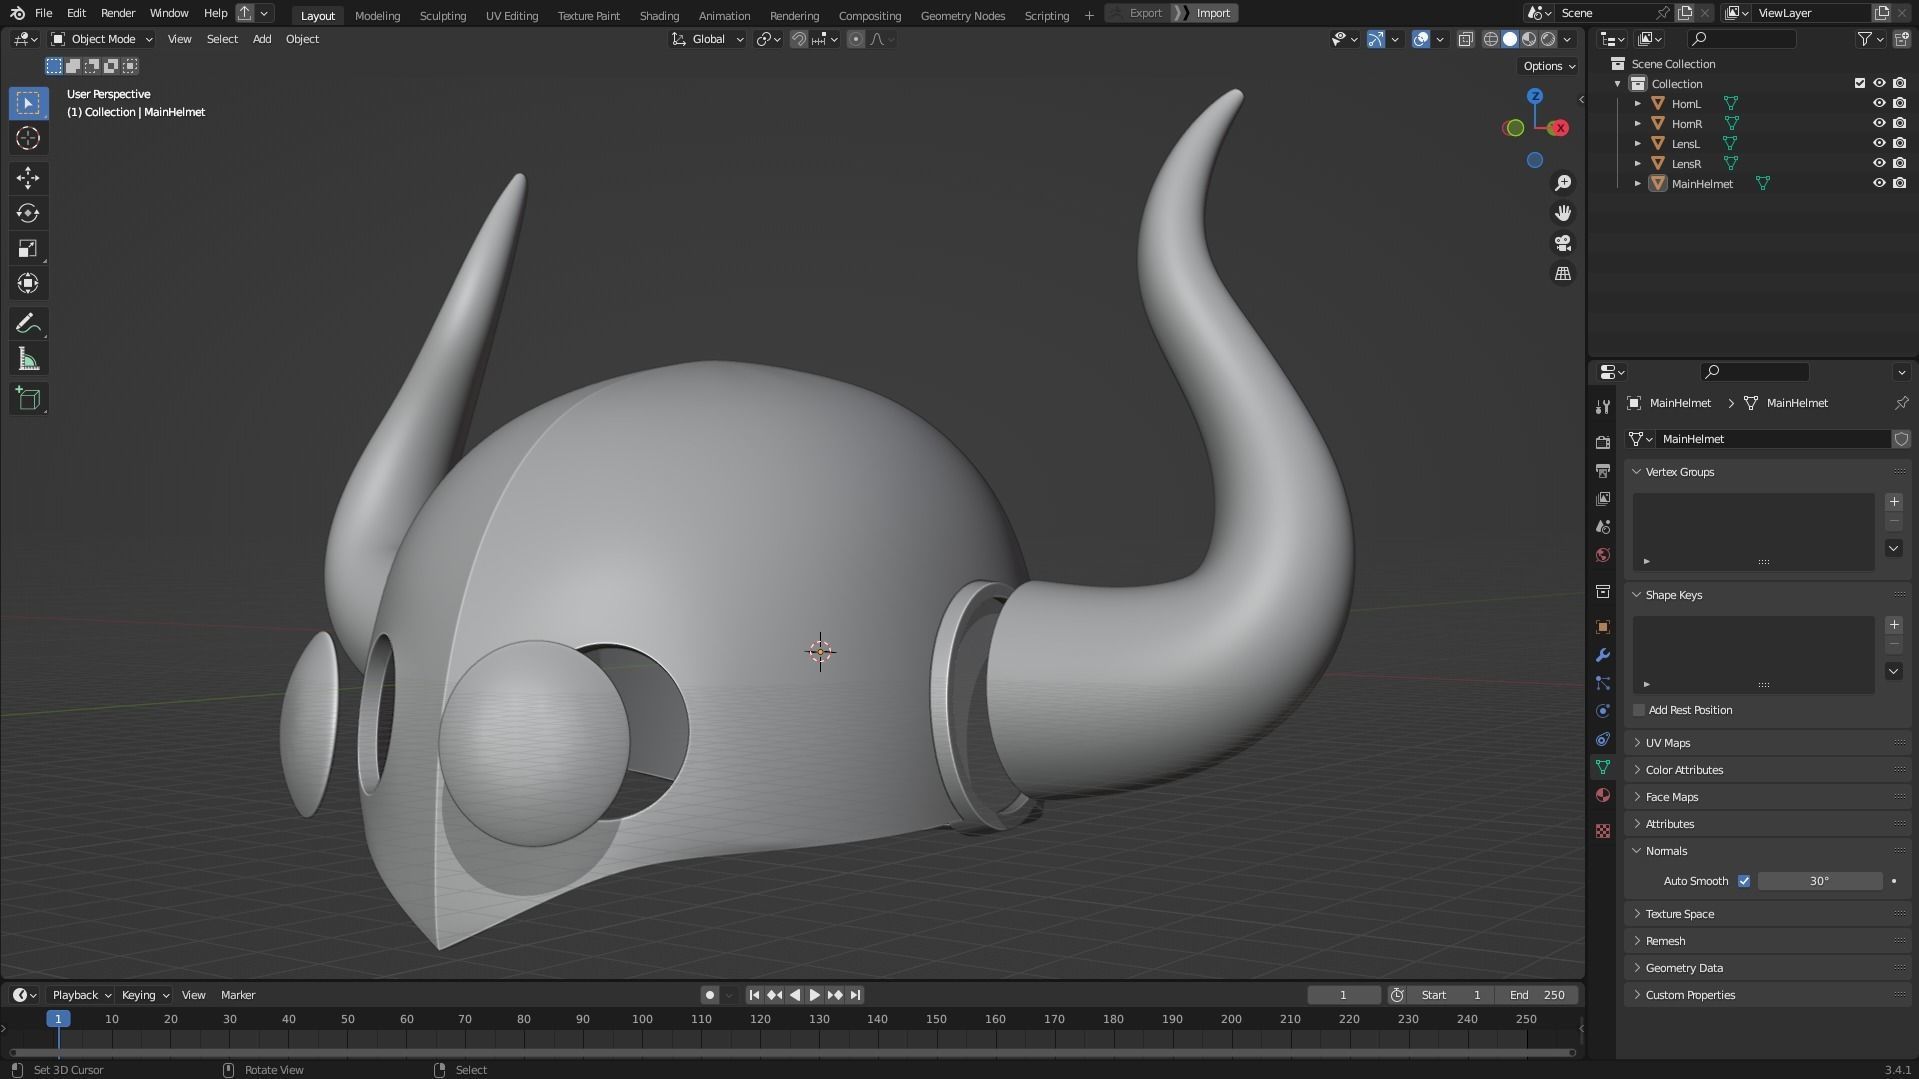The height and width of the screenshot is (1079, 1919).
Task: Click the End frame field in timeline
Action: click(x=1538, y=995)
